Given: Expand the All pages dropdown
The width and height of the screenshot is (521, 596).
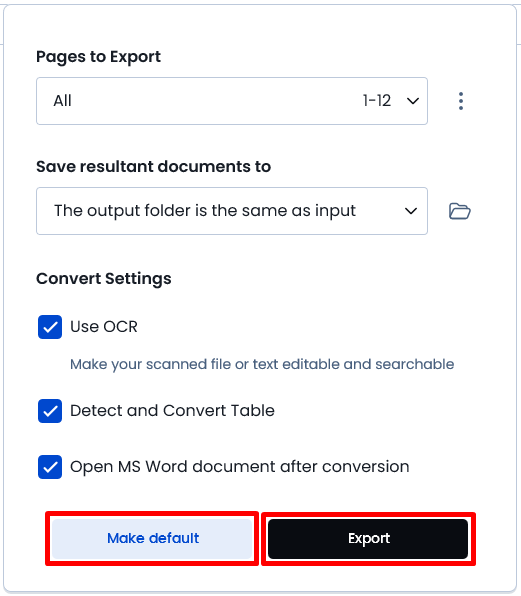Looking at the screenshot, I should coord(232,101).
